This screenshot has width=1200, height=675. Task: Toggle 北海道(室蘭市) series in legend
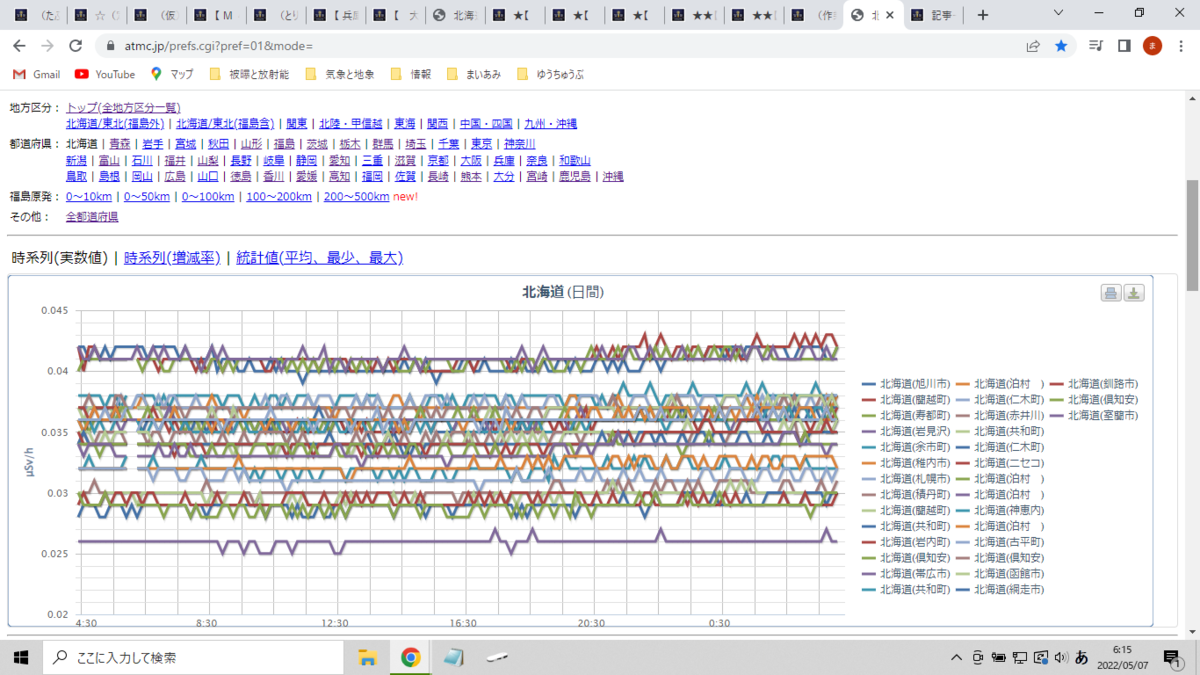coord(1093,415)
